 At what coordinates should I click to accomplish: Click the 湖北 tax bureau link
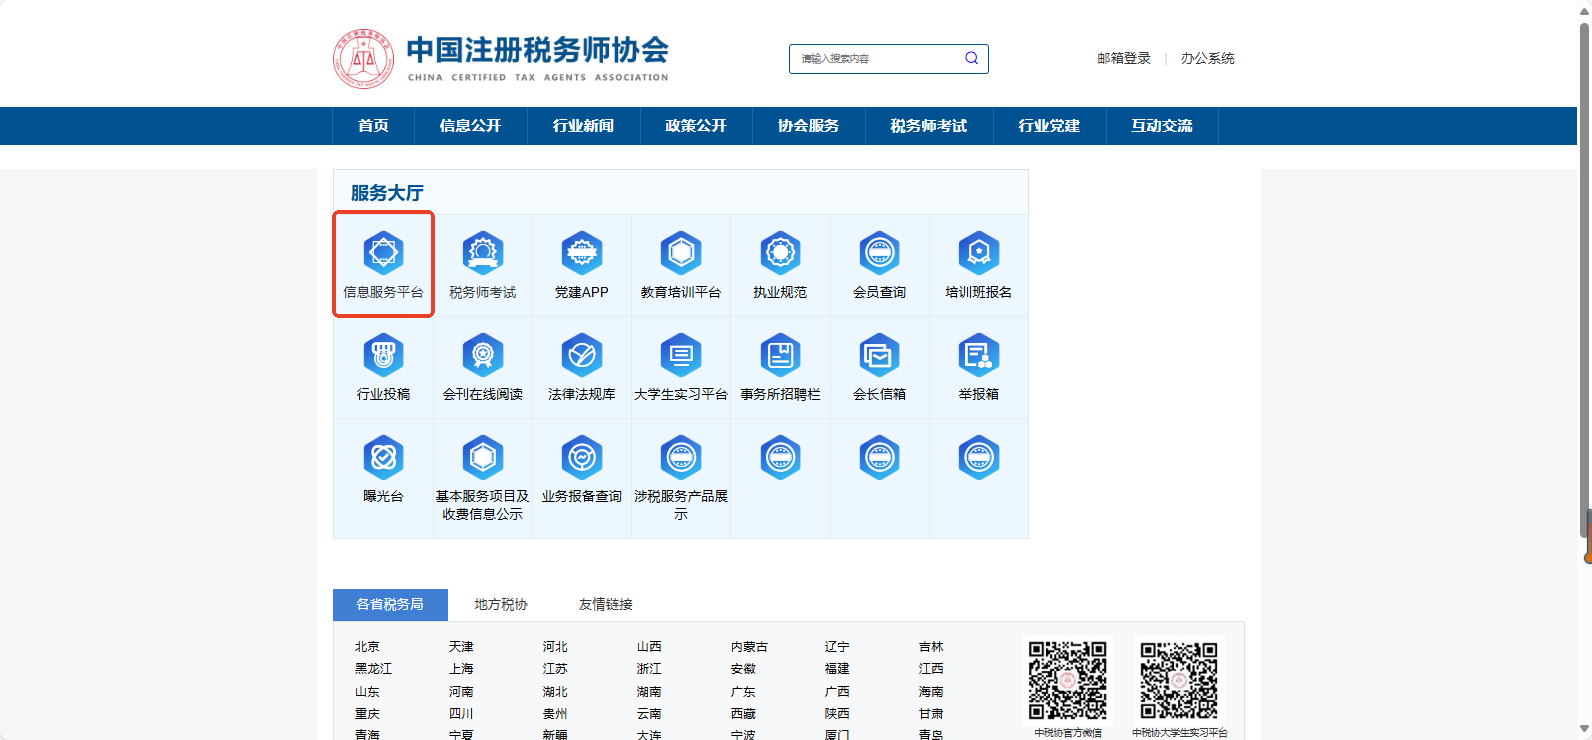[x=555, y=692]
